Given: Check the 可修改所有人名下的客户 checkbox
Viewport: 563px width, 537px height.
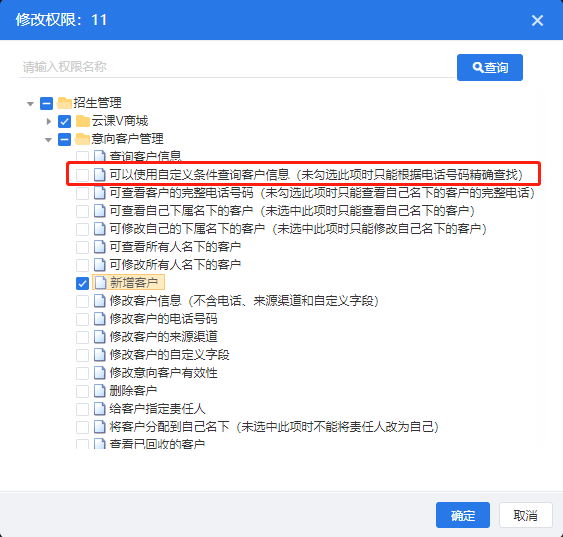Looking at the screenshot, I should (x=82, y=265).
